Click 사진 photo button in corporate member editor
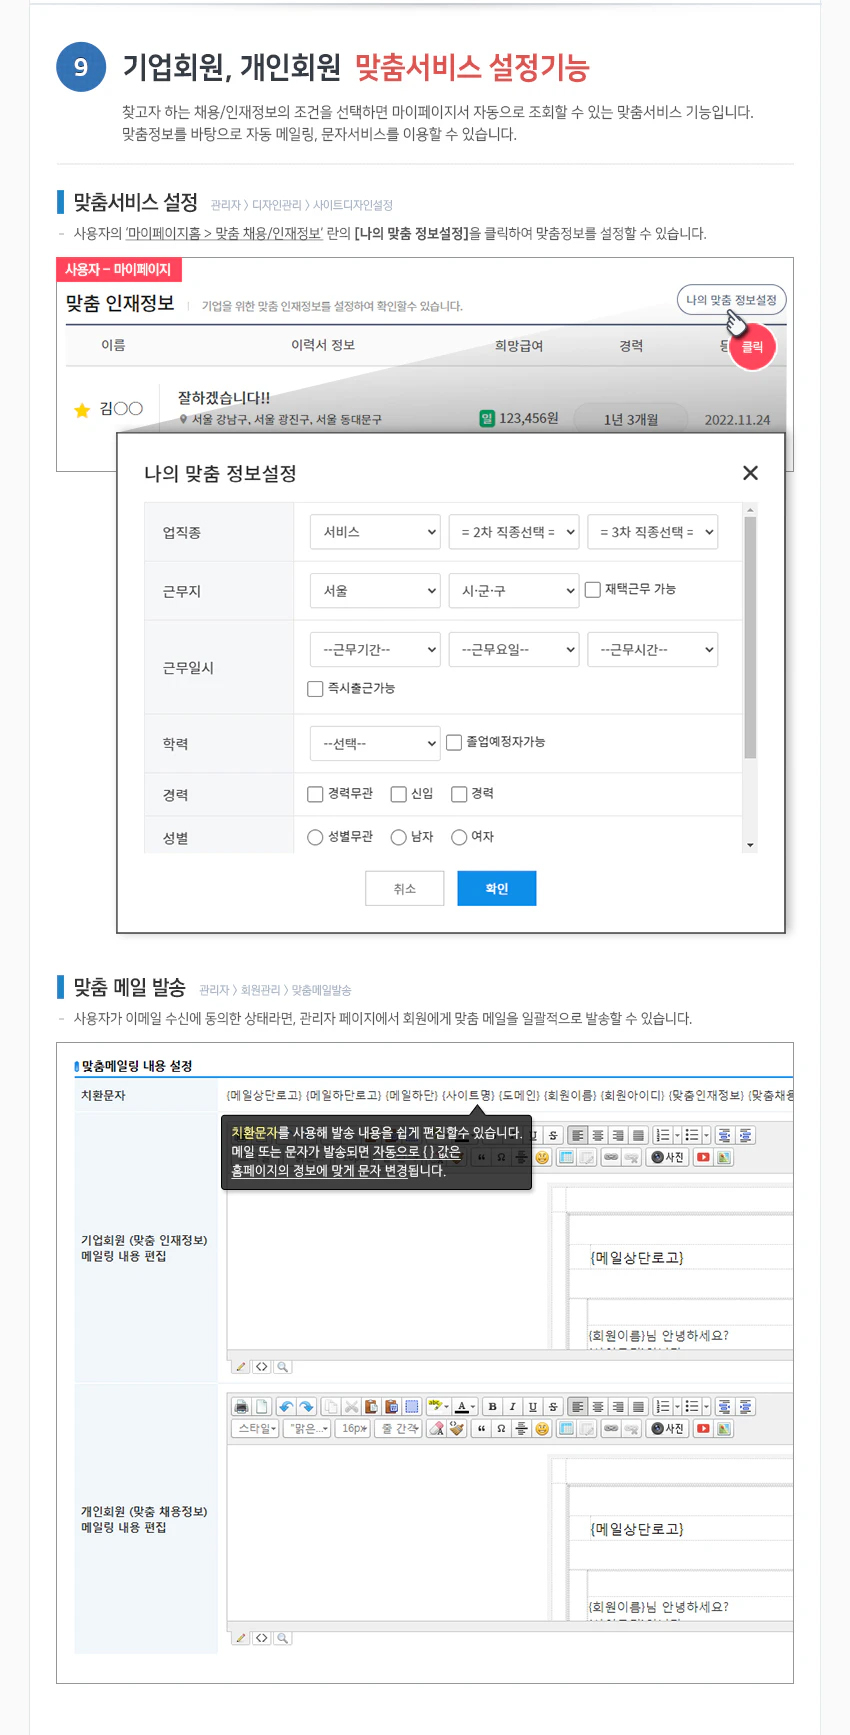This screenshot has width=850, height=1735. 668,1157
